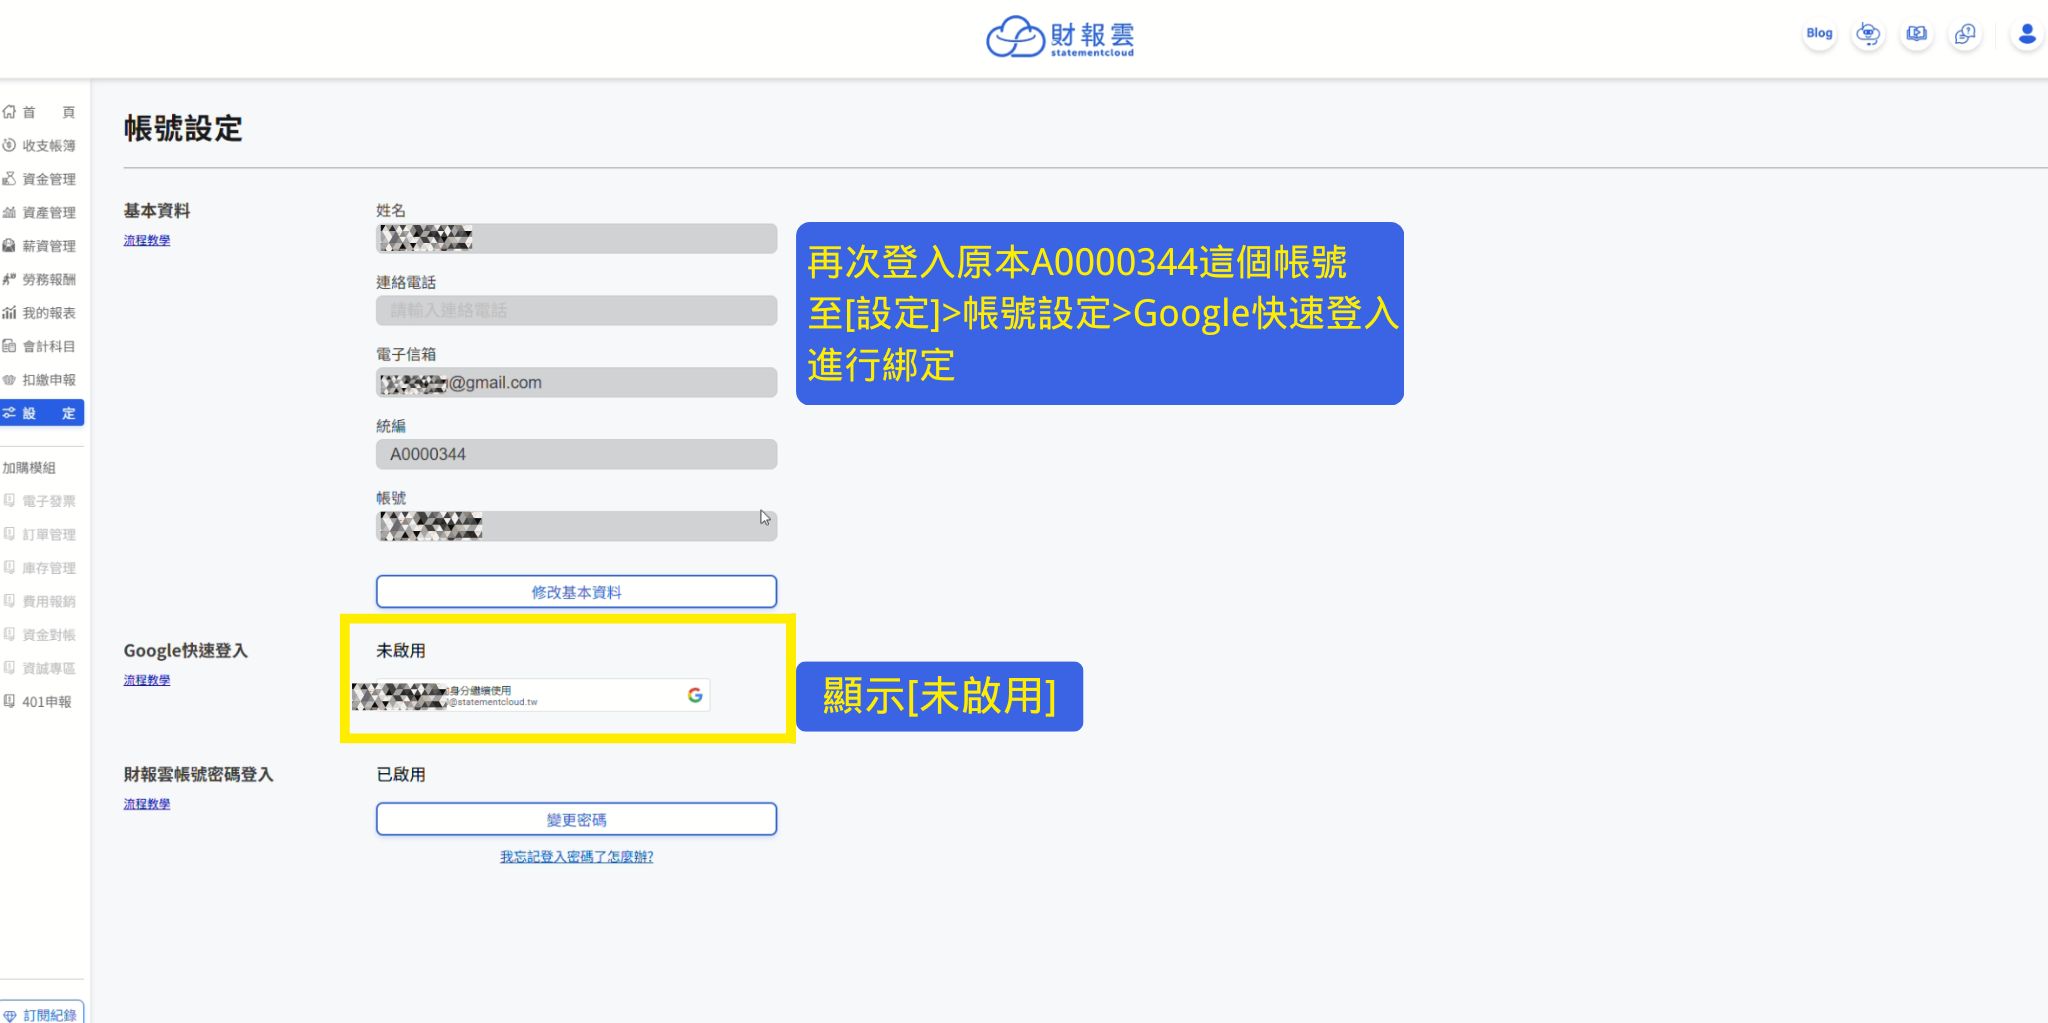Screen dimensions: 2048x1023
Task: Click the Google continue-as sign-in button
Action: pos(531,695)
